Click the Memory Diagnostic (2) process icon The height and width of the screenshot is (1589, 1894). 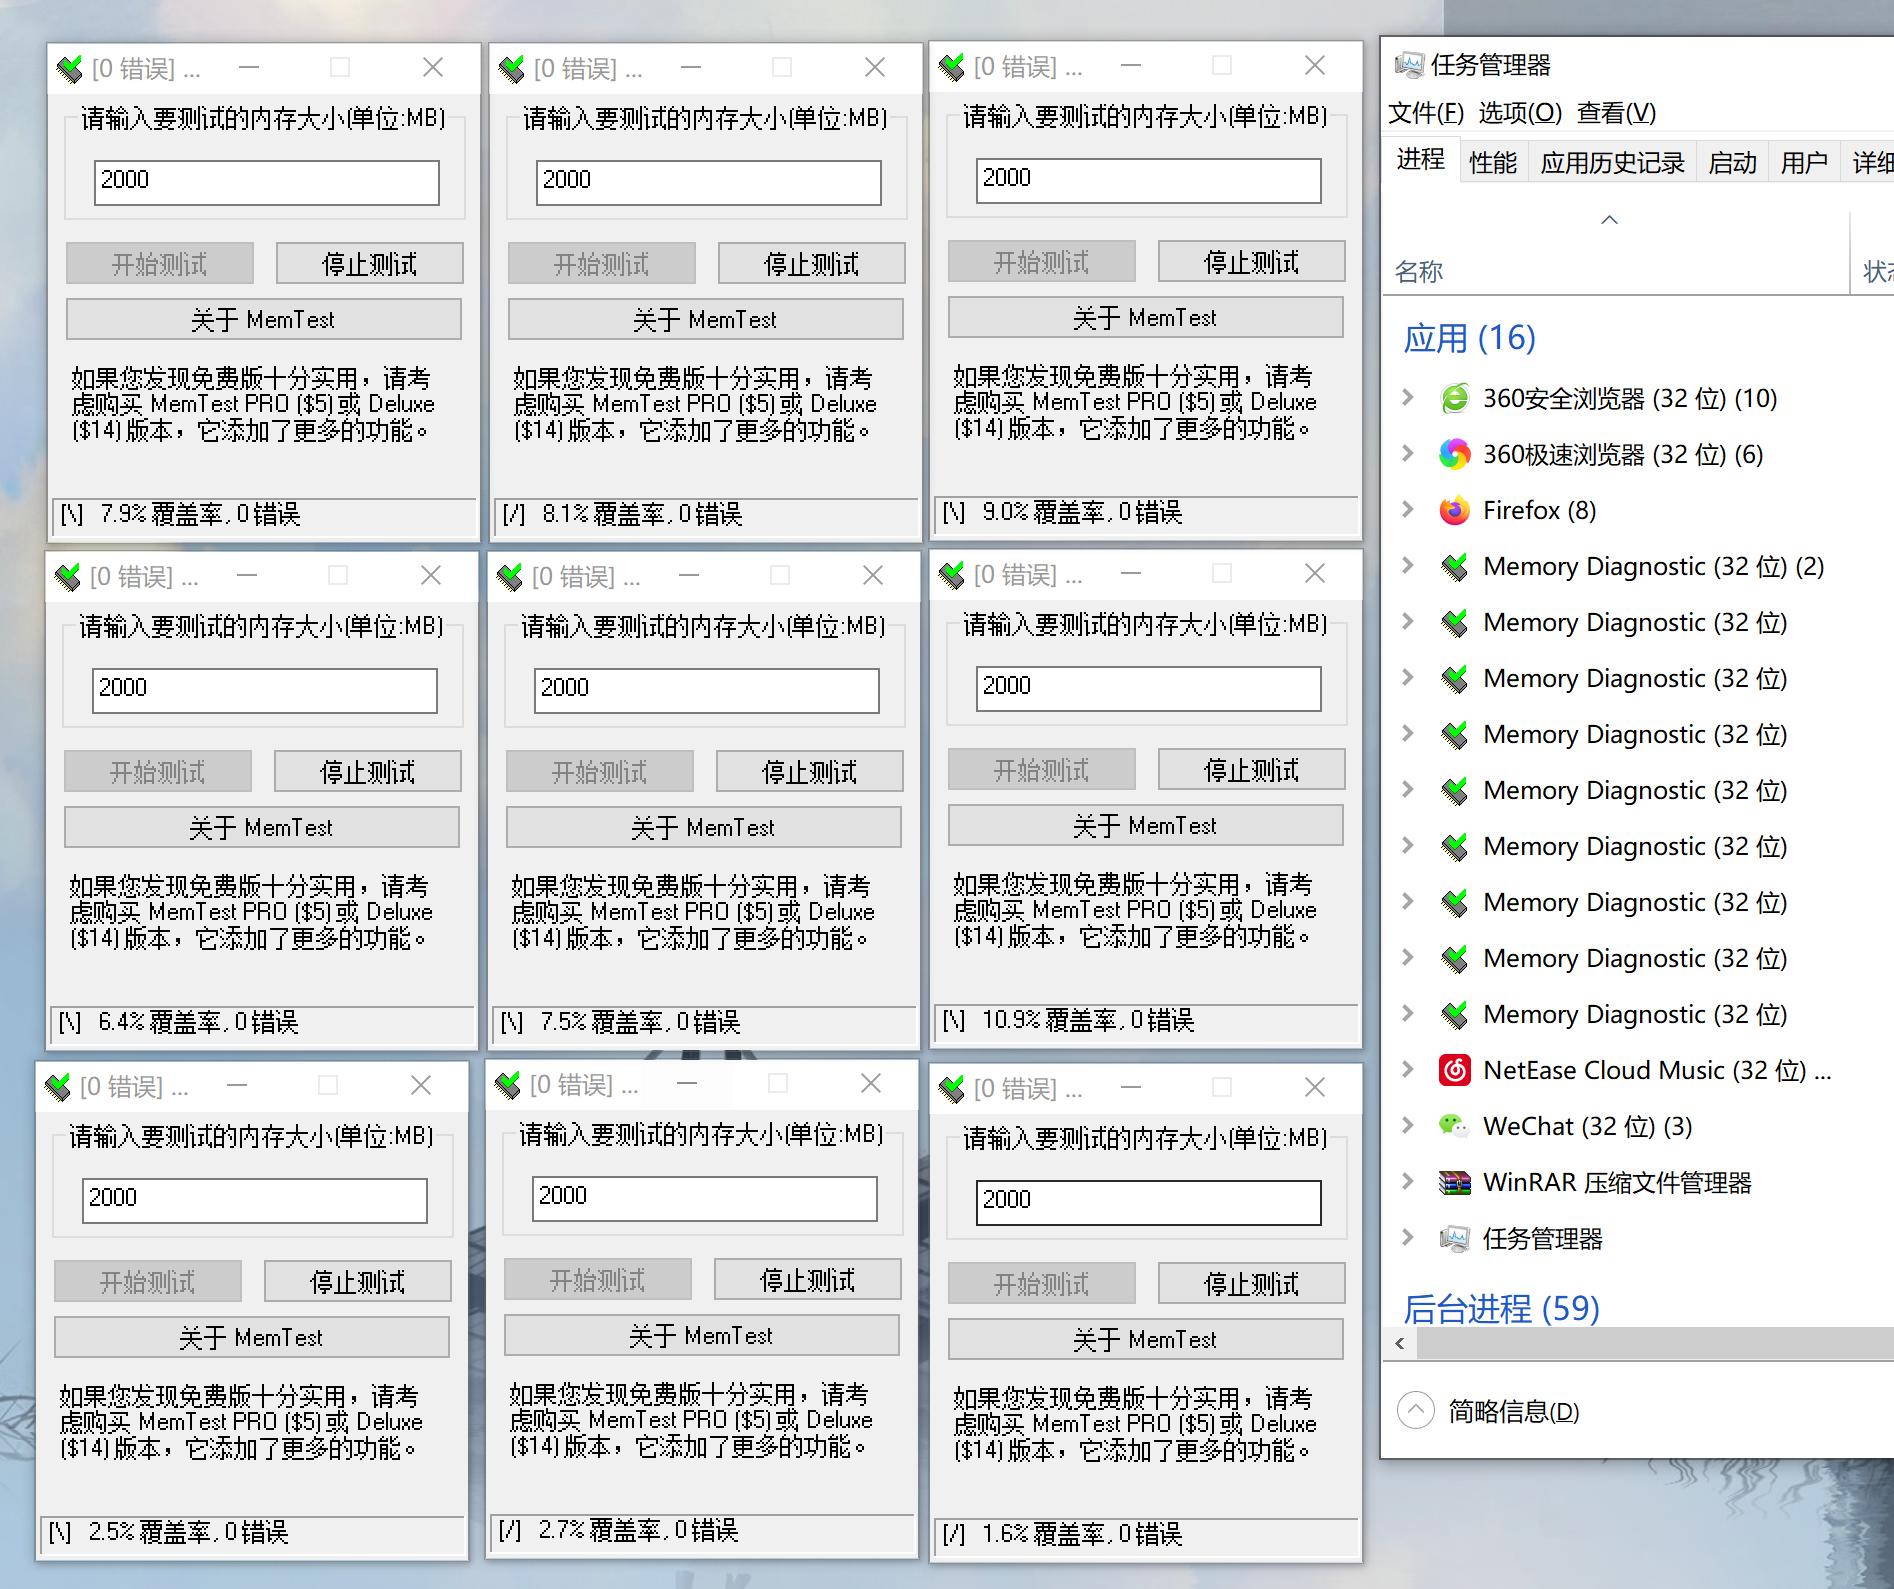click(x=1454, y=567)
